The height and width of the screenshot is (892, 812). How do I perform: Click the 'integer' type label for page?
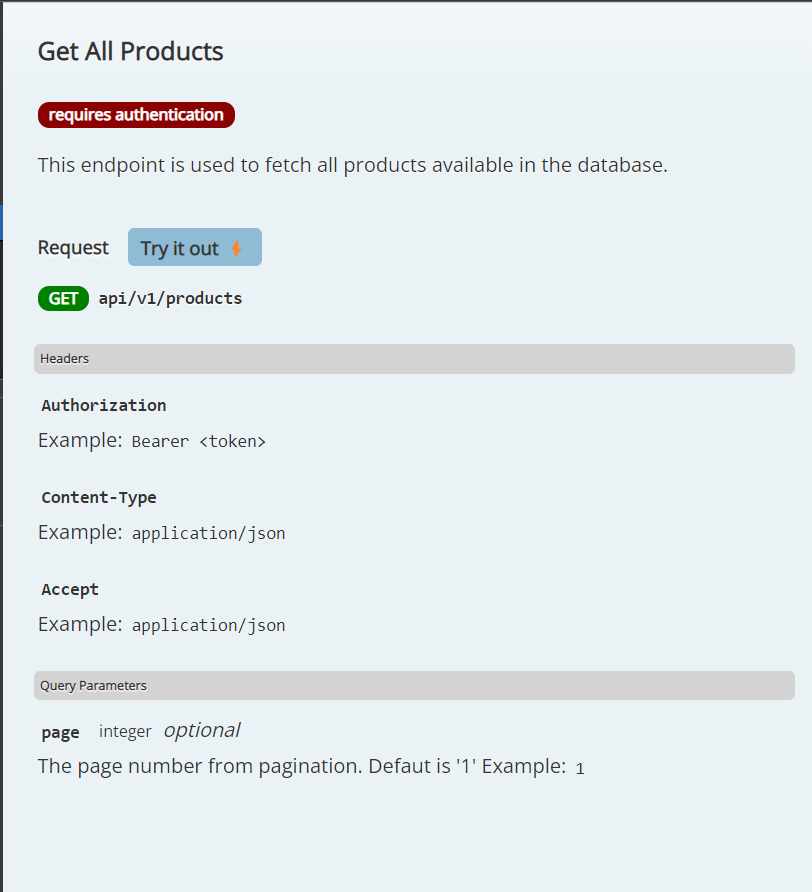125,731
